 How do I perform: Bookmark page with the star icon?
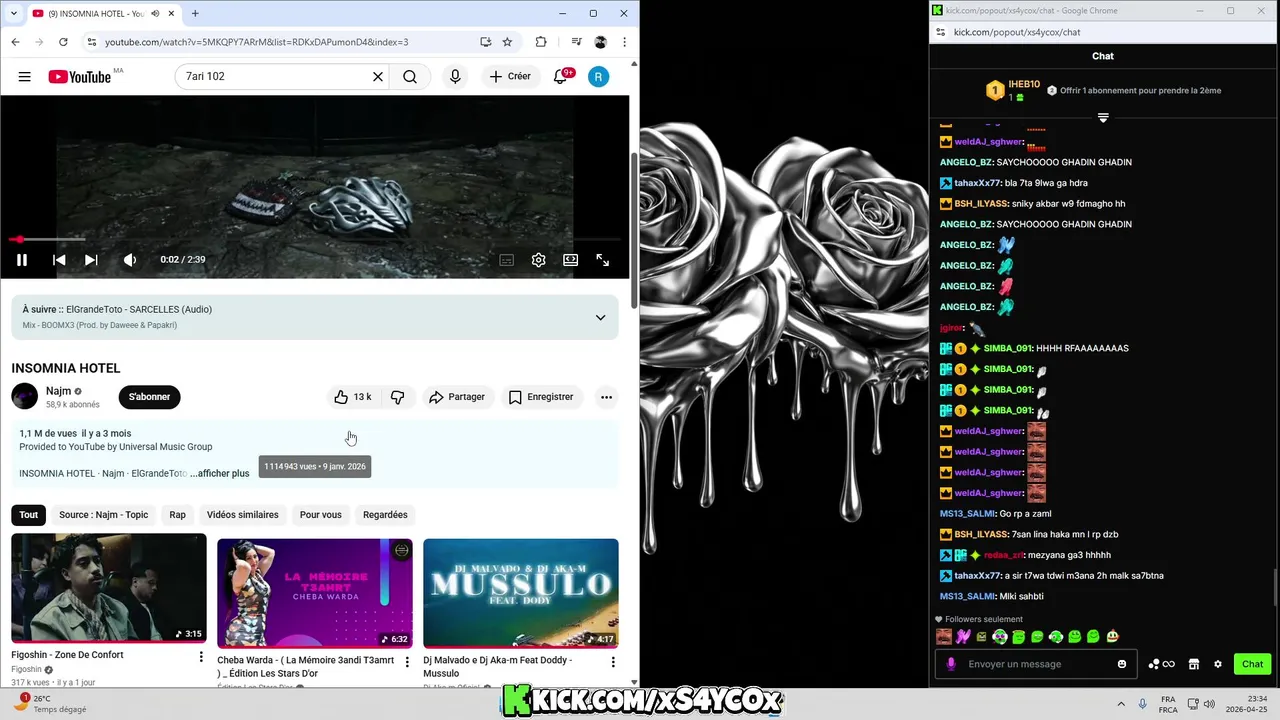click(x=507, y=42)
